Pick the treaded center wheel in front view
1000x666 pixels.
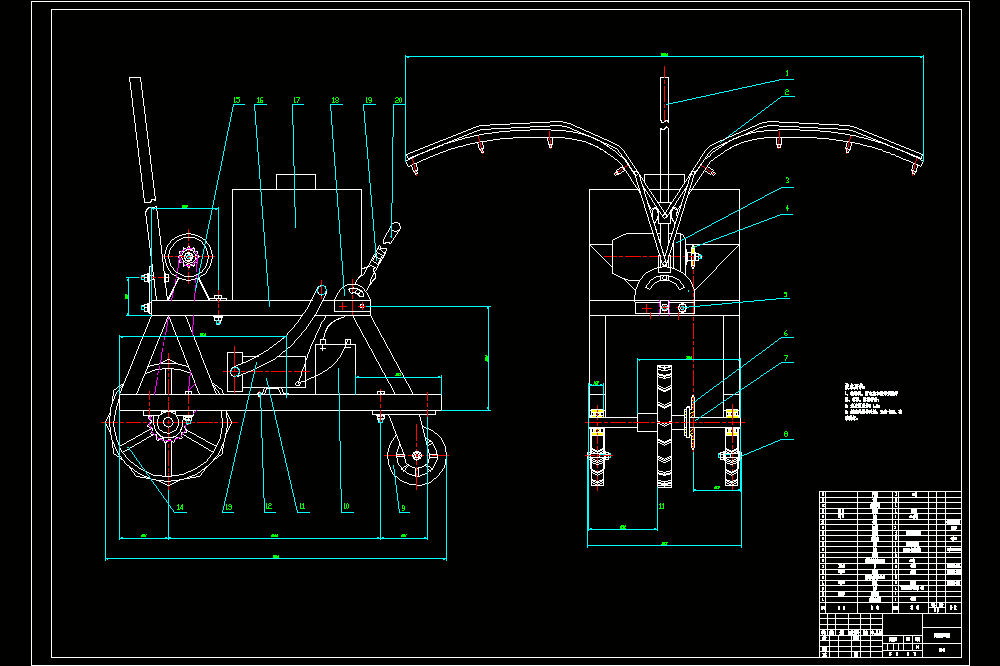(x=665, y=426)
